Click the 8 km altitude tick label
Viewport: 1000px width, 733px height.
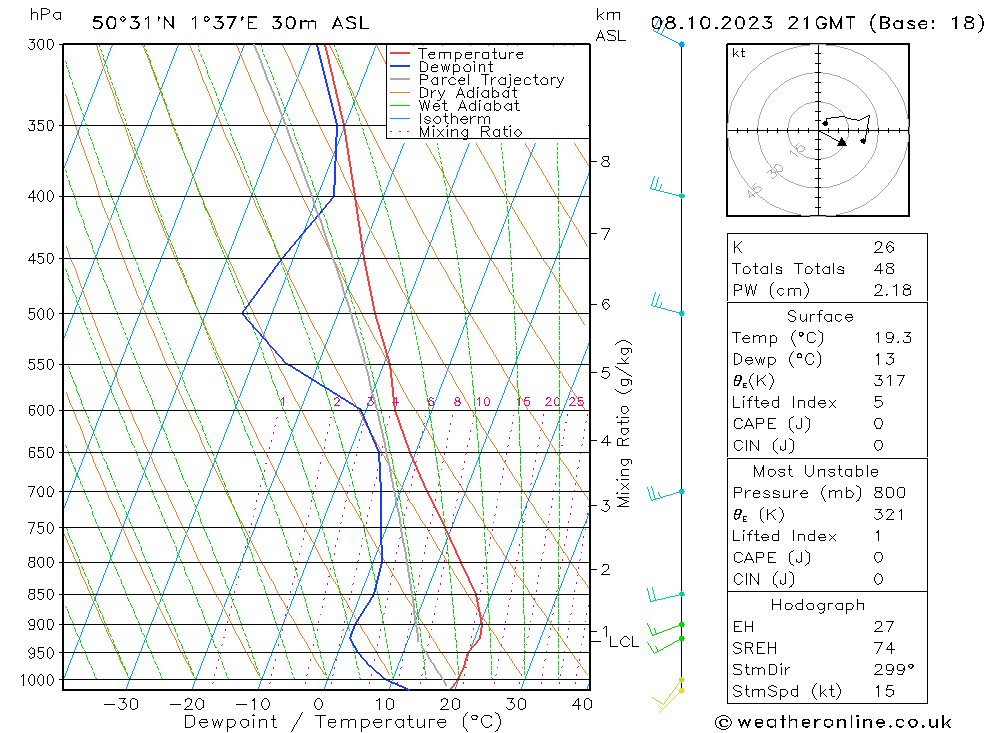click(x=605, y=162)
